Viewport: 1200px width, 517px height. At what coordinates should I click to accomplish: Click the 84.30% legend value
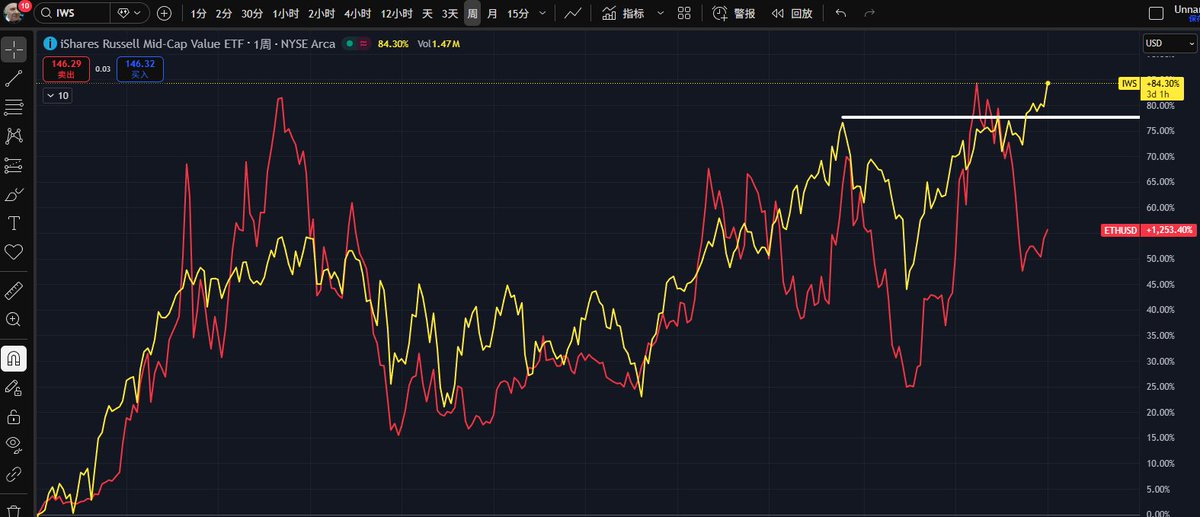(x=393, y=44)
